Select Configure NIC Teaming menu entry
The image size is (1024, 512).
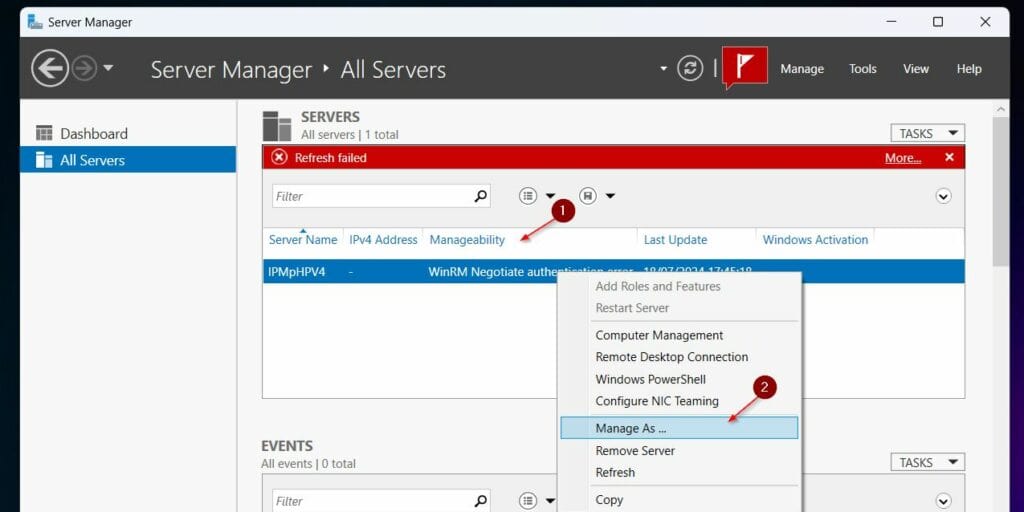click(x=657, y=401)
